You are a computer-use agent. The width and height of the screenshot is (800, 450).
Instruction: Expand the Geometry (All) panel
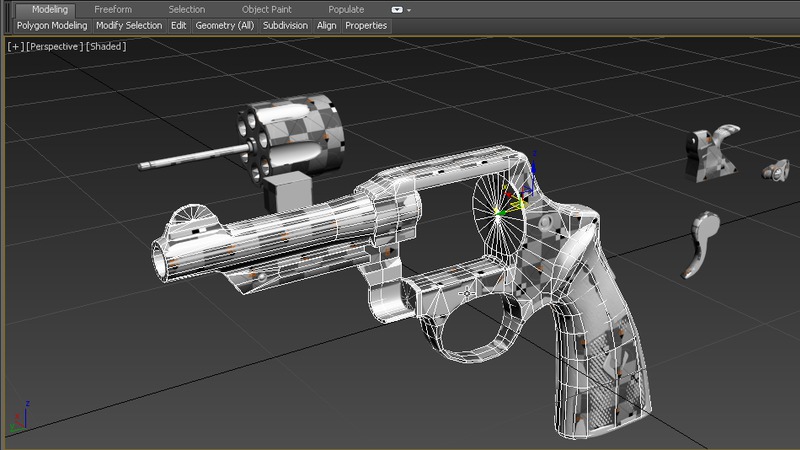(x=225, y=25)
